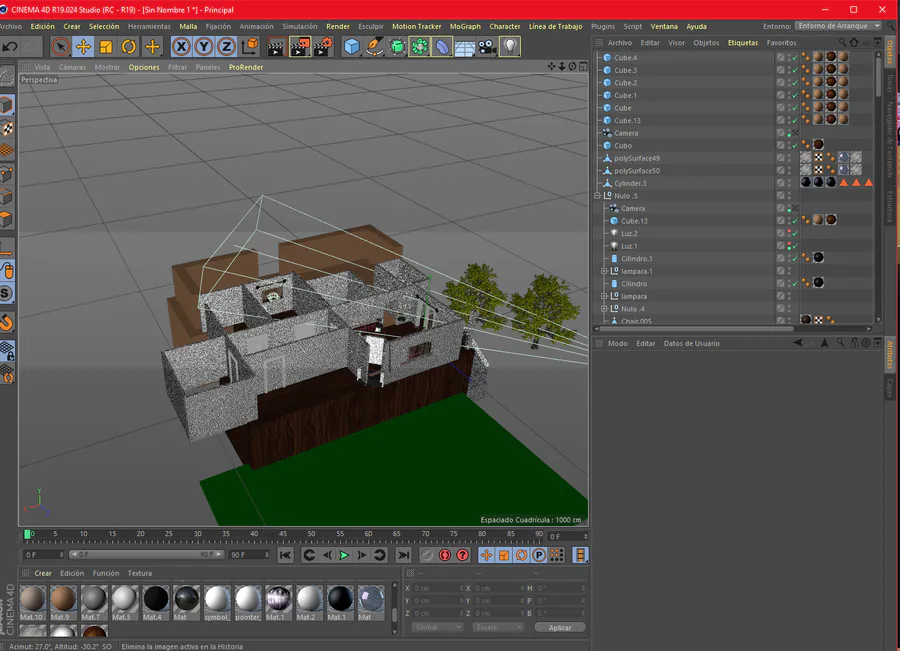This screenshot has width=900, height=651.
Task: Toggle the Luz.2 enable checkmark
Action: click(x=795, y=234)
